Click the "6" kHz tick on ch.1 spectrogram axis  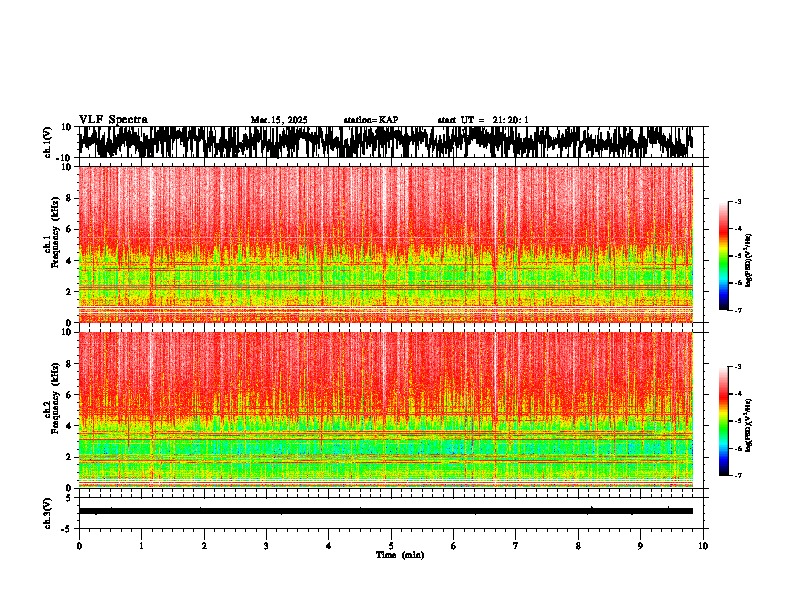(x=69, y=229)
